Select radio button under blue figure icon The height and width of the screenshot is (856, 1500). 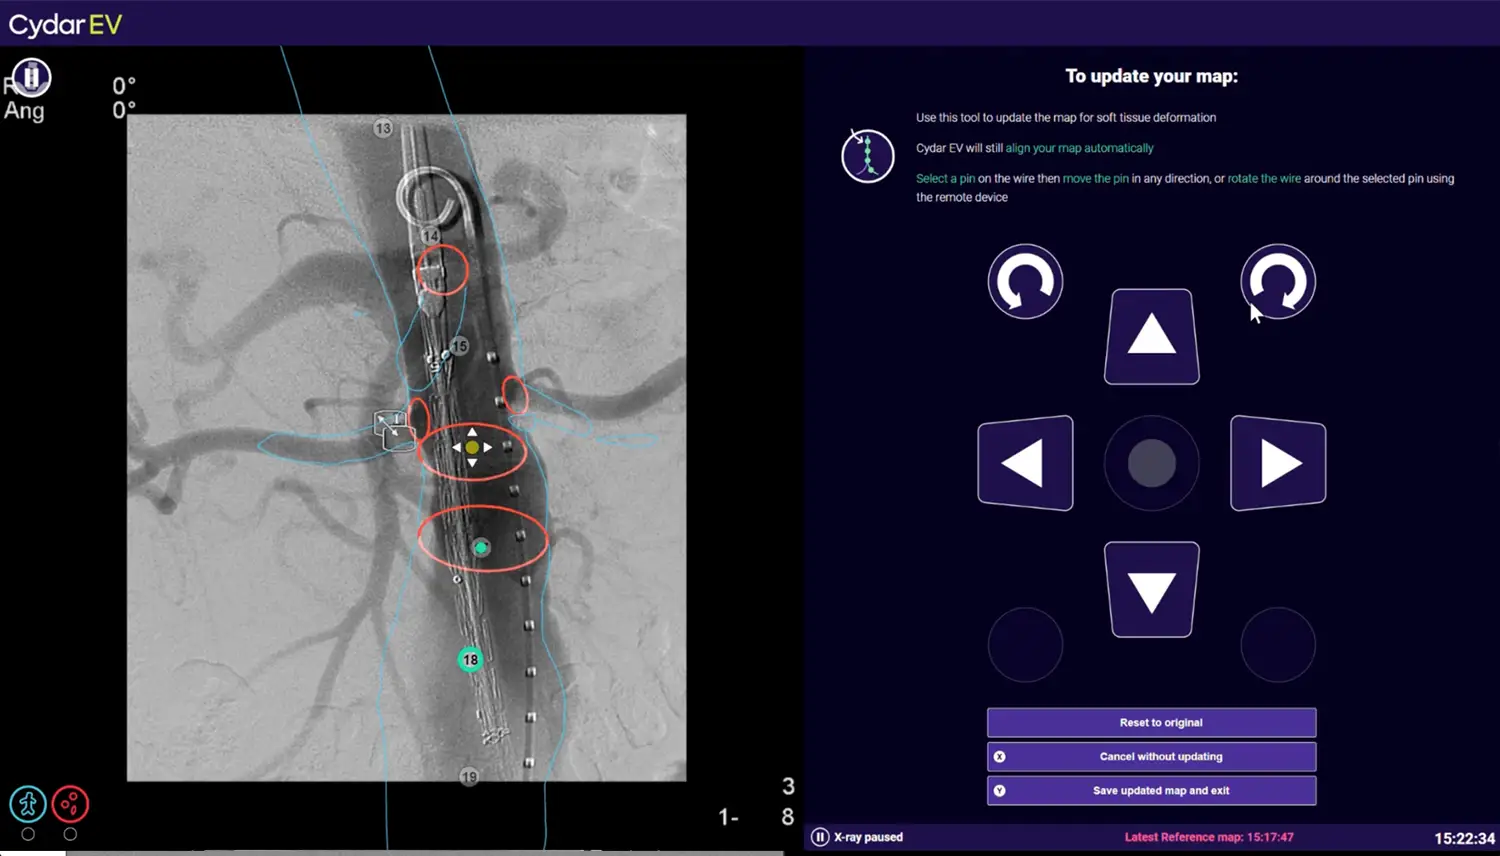coord(28,834)
